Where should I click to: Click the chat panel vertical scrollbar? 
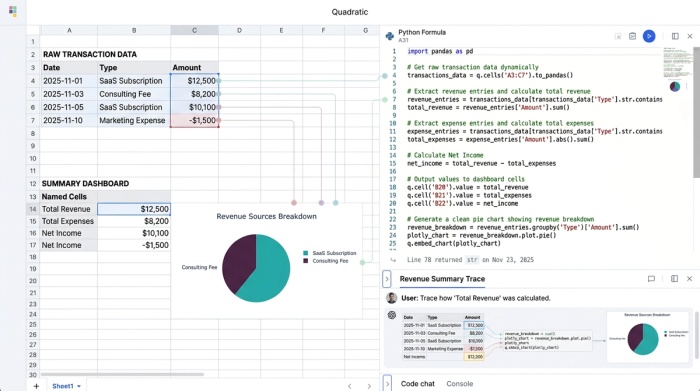pos(697,335)
